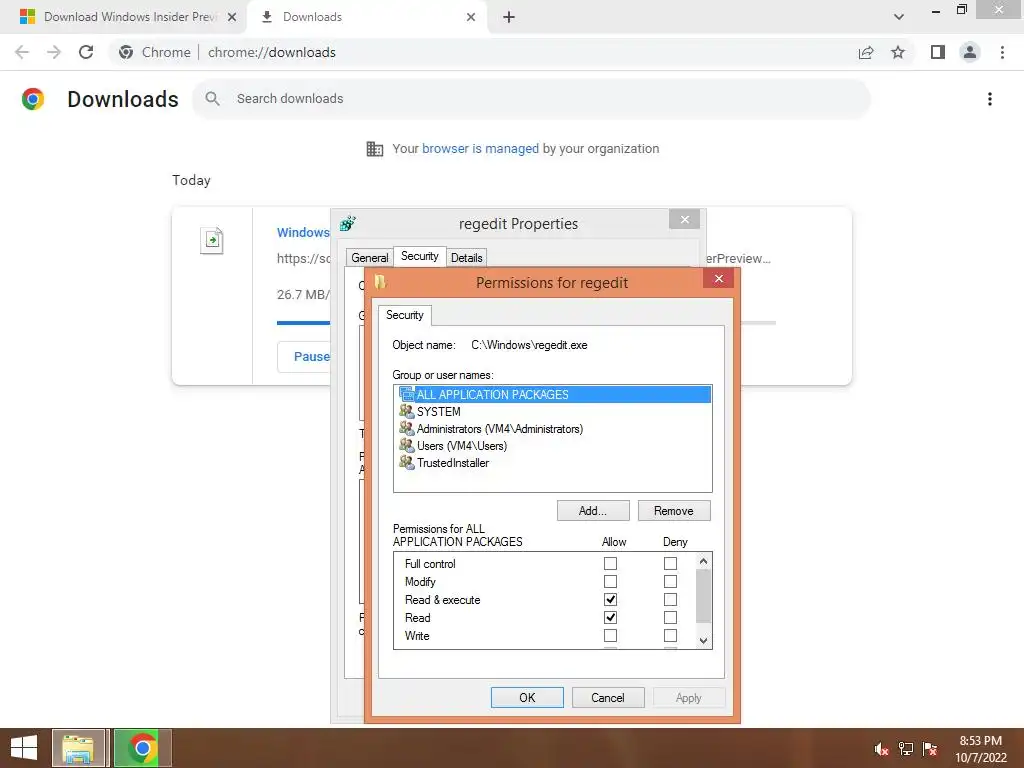
Task: Confirm permissions with OK
Action: pyautogui.click(x=527, y=697)
